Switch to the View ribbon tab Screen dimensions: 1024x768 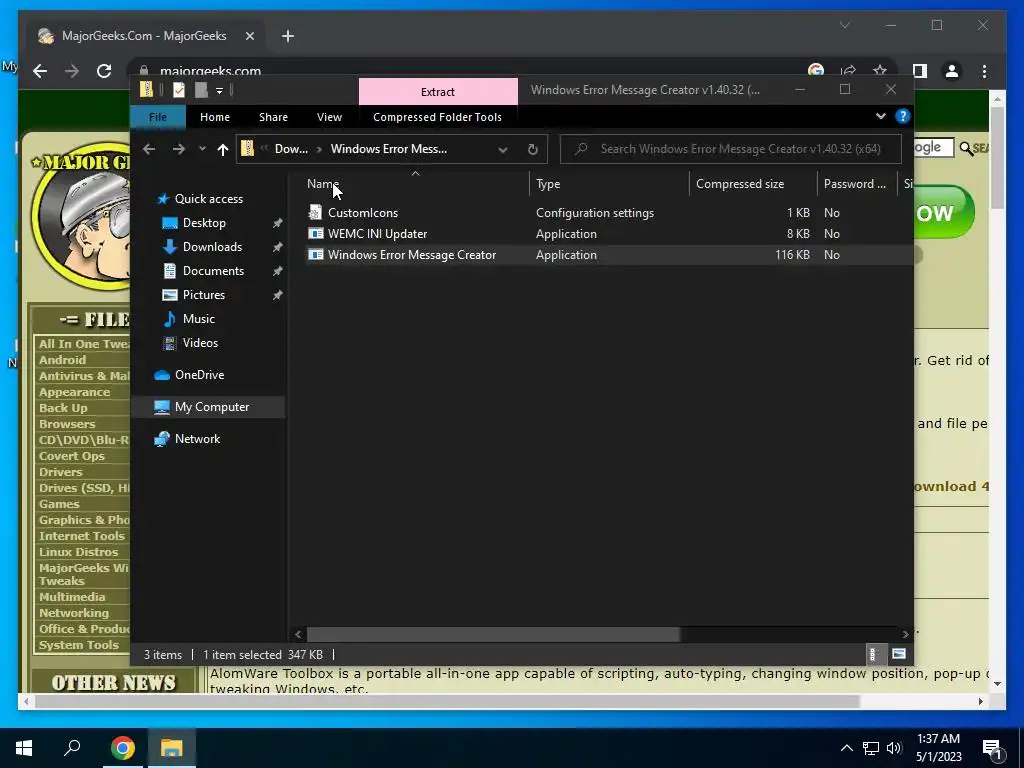pyautogui.click(x=329, y=117)
